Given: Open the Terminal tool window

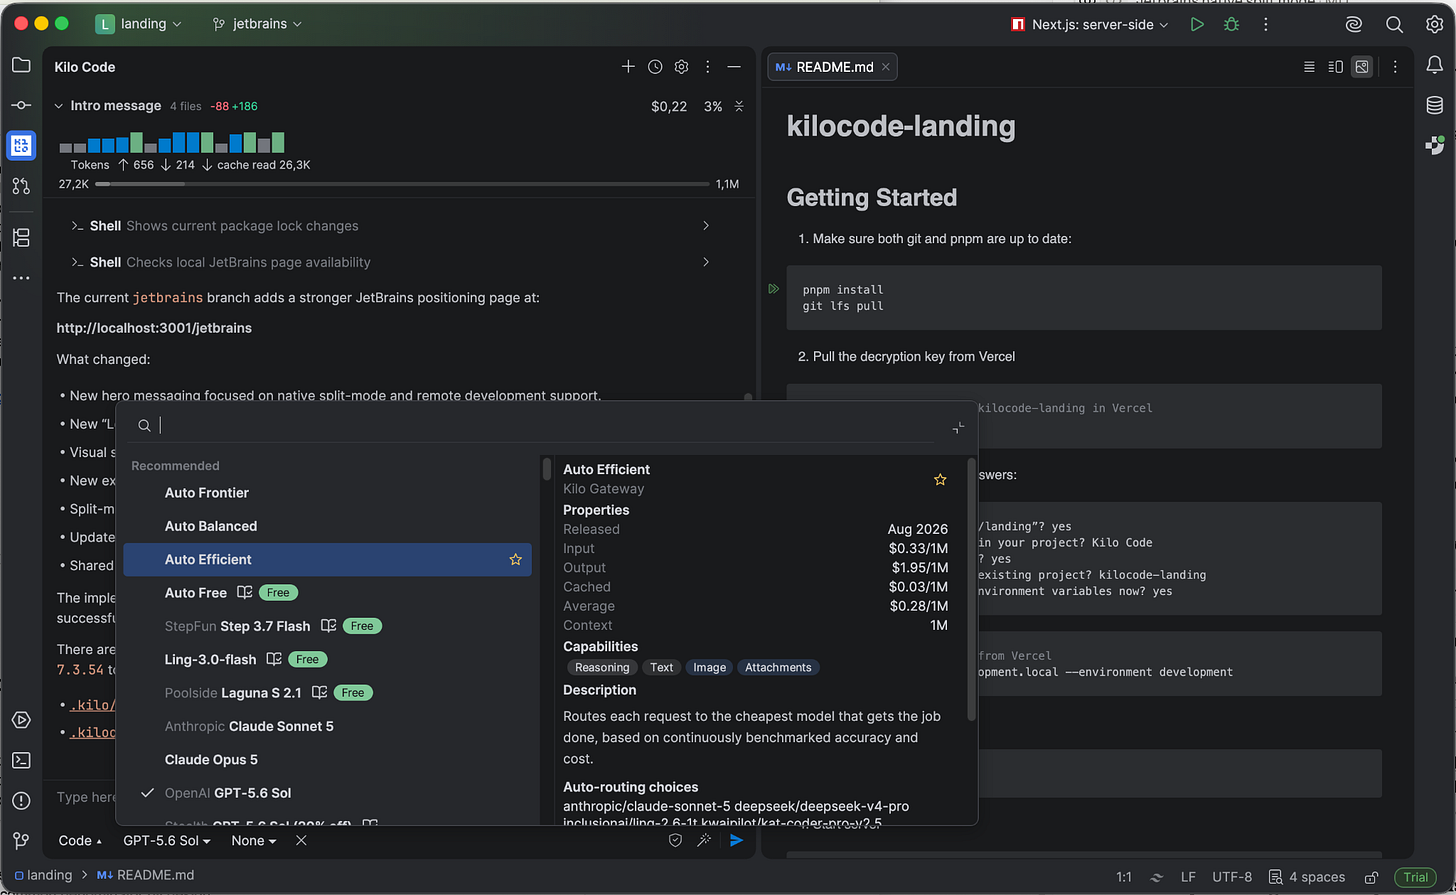Looking at the screenshot, I should tap(21, 760).
